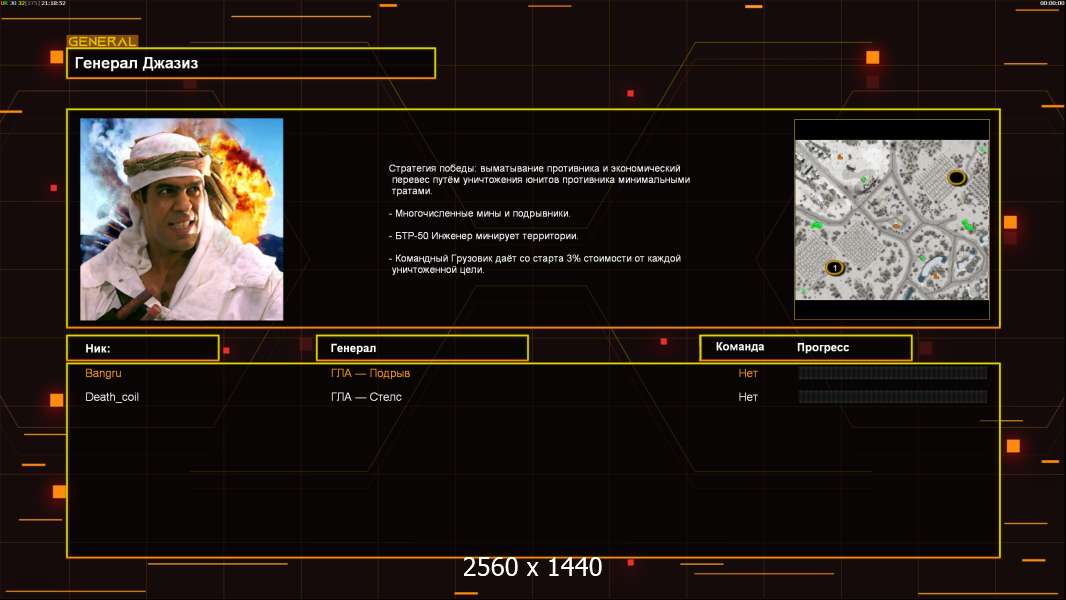
Task: Click the Прогресс column header
Action: tap(823, 347)
